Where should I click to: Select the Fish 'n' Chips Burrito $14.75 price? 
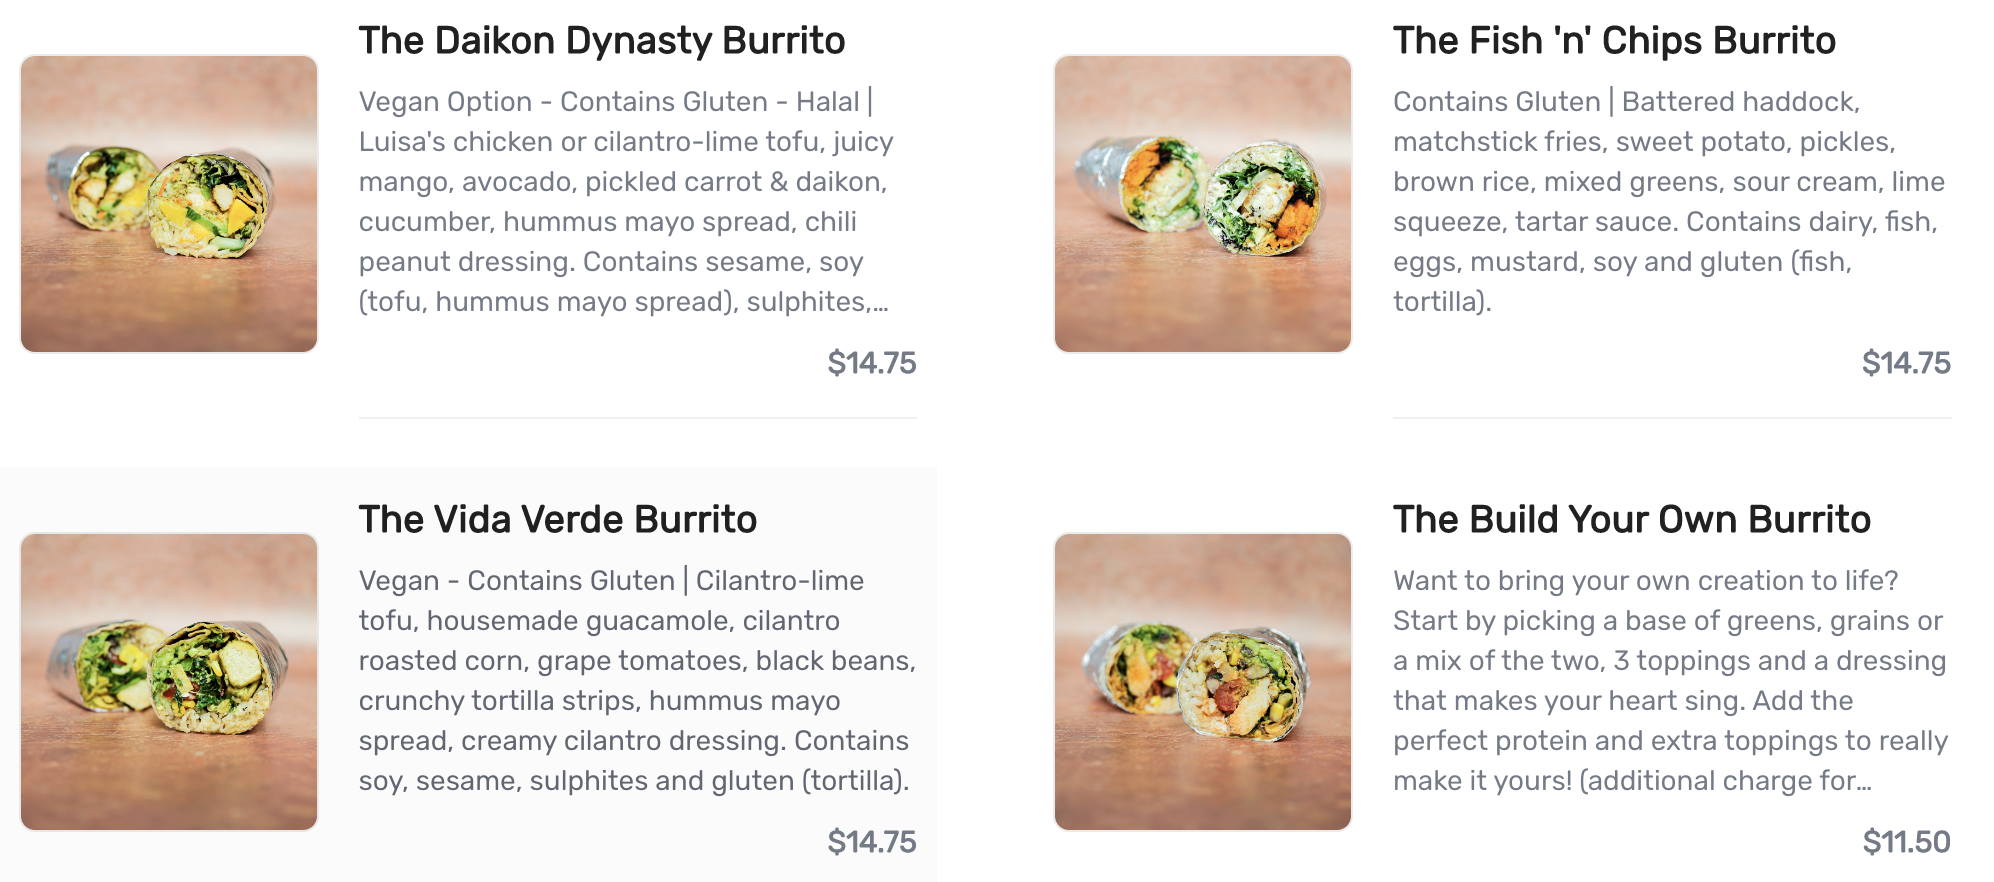pyautogui.click(x=1905, y=363)
